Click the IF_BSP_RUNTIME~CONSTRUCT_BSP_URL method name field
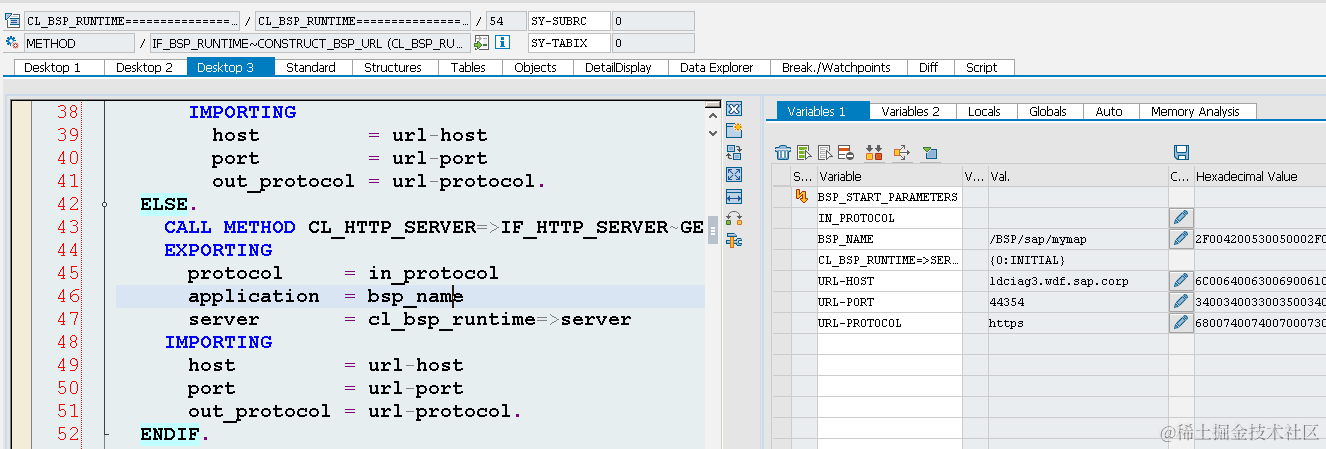Viewport: 1326px width, 449px height. [309, 43]
